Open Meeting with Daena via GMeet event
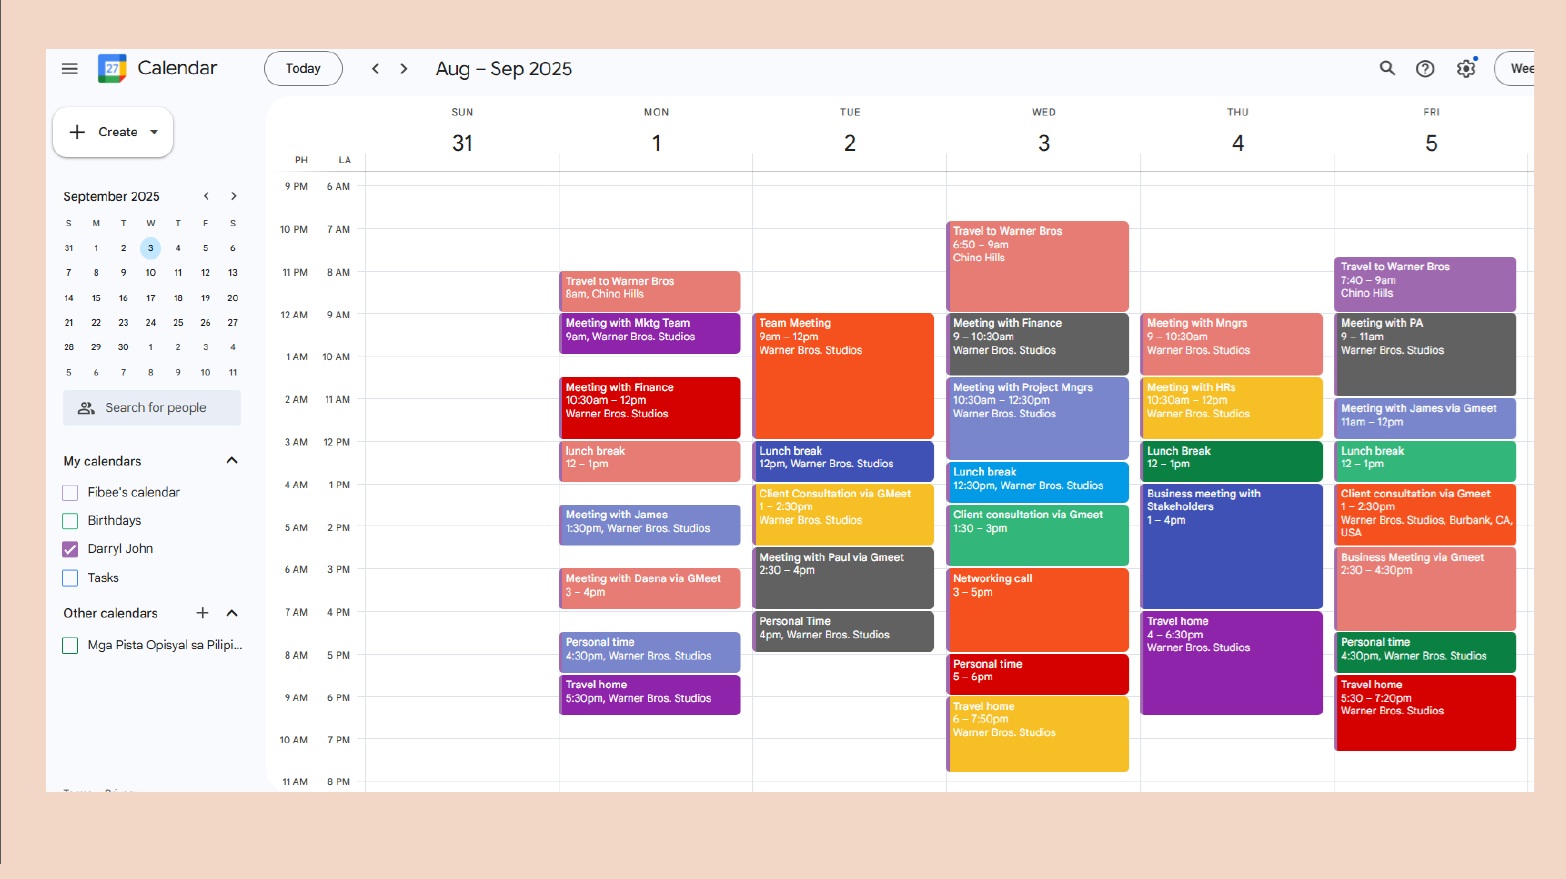Image resolution: width=1566 pixels, height=879 pixels. [x=650, y=588]
